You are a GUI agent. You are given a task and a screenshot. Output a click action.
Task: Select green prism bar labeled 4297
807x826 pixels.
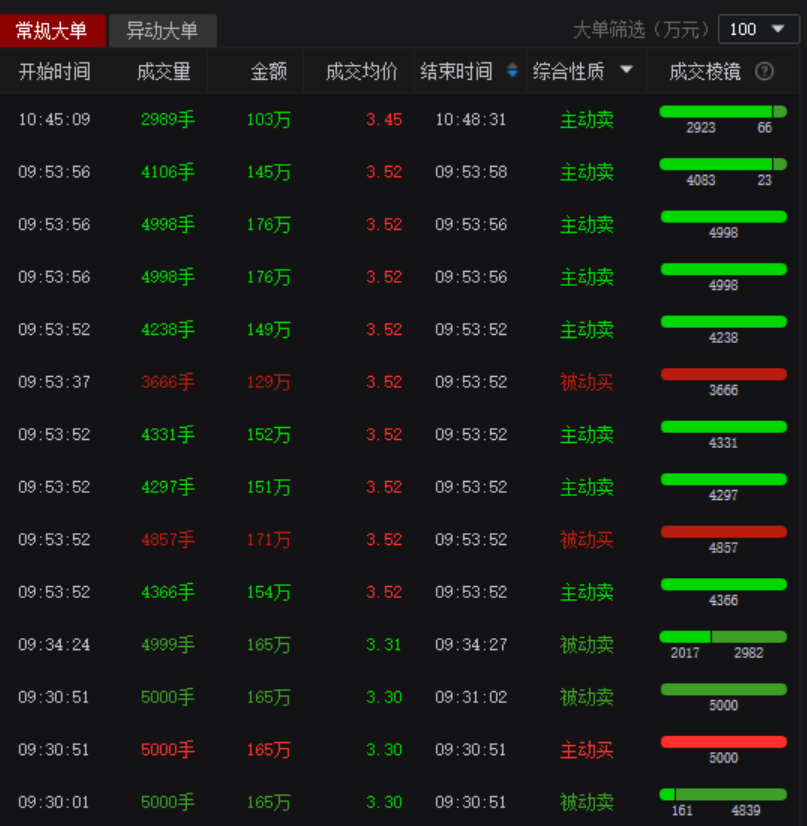point(723,479)
